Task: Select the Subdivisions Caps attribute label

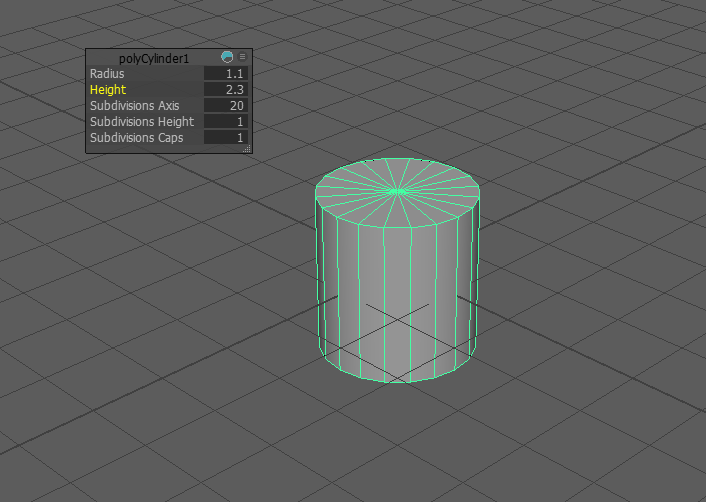Action: [136, 137]
